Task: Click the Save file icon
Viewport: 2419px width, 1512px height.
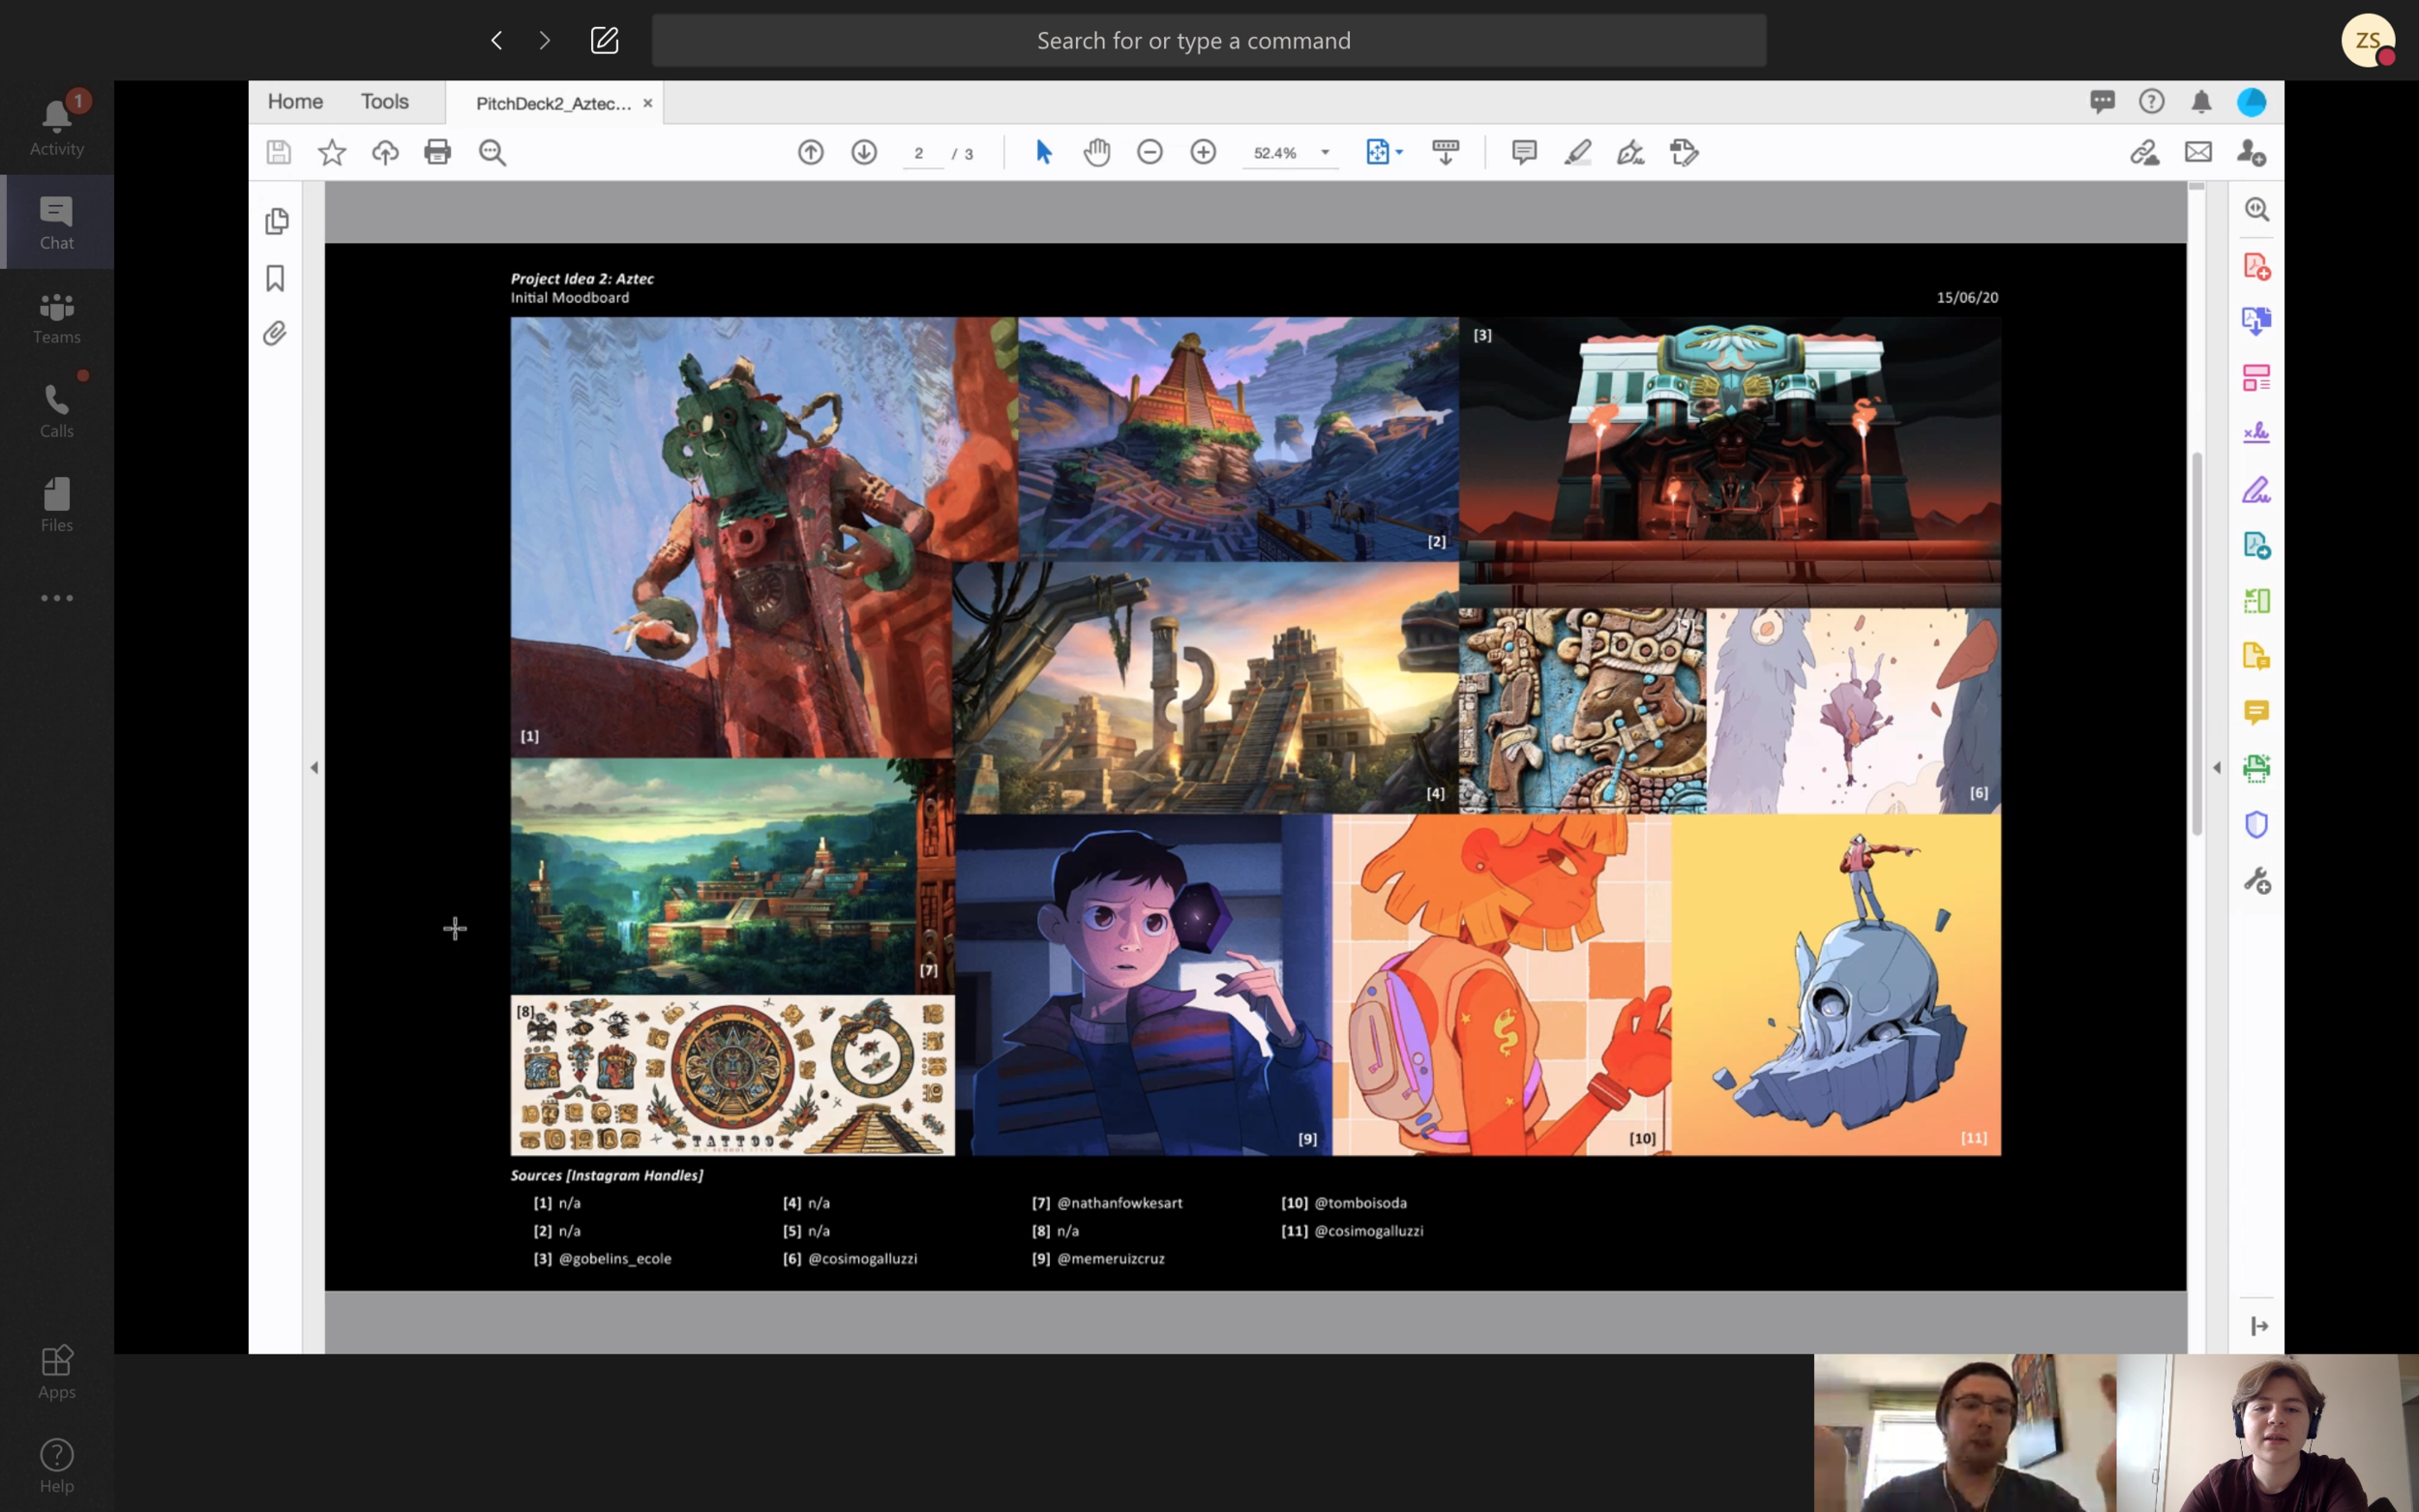Action: (279, 152)
